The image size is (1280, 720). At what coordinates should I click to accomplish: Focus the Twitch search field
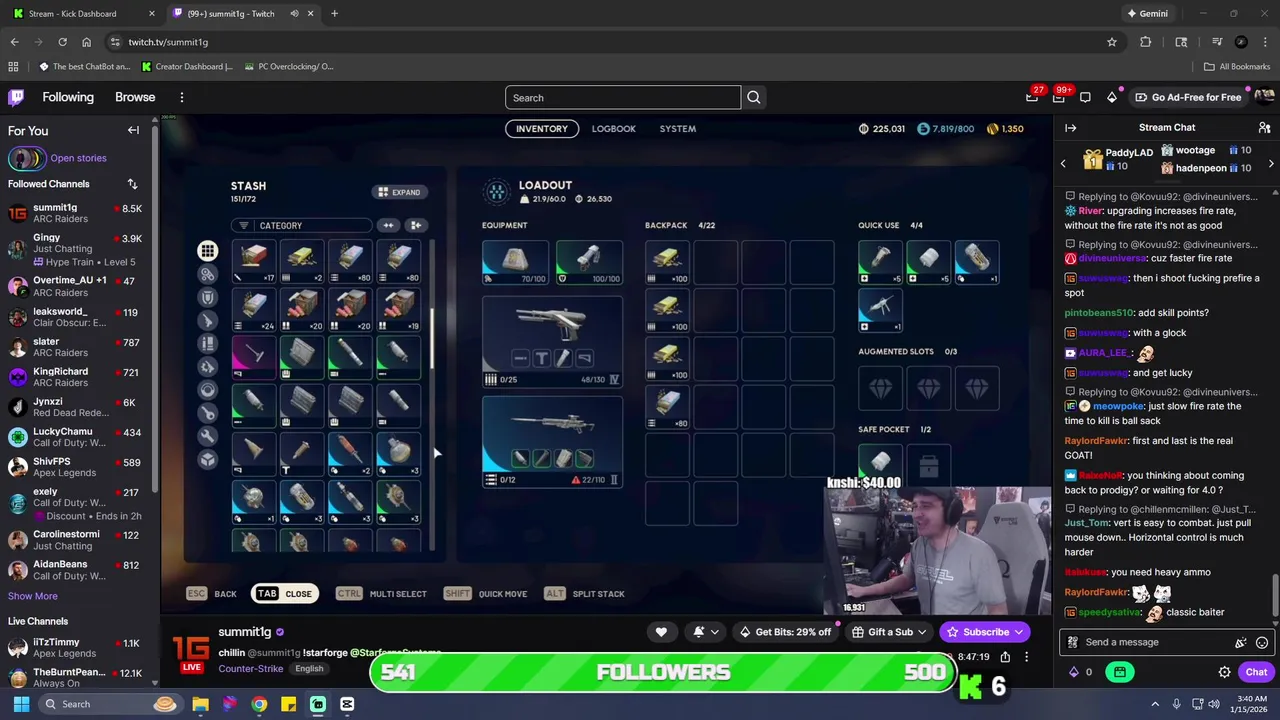(622, 97)
